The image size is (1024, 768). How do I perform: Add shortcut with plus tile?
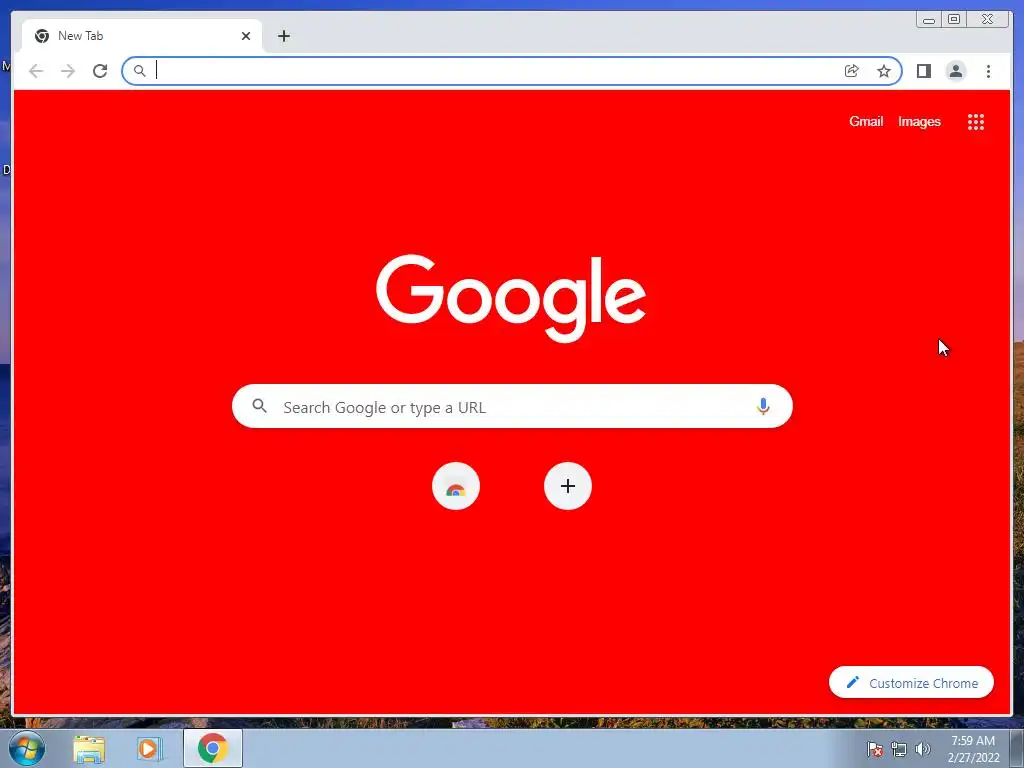(x=568, y=486)
